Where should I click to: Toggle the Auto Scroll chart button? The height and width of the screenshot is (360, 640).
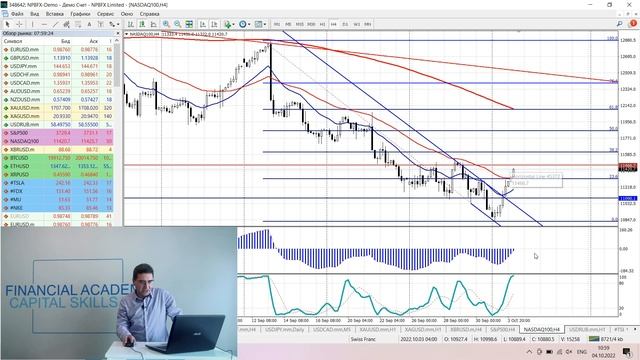click(x=203, y=24)
